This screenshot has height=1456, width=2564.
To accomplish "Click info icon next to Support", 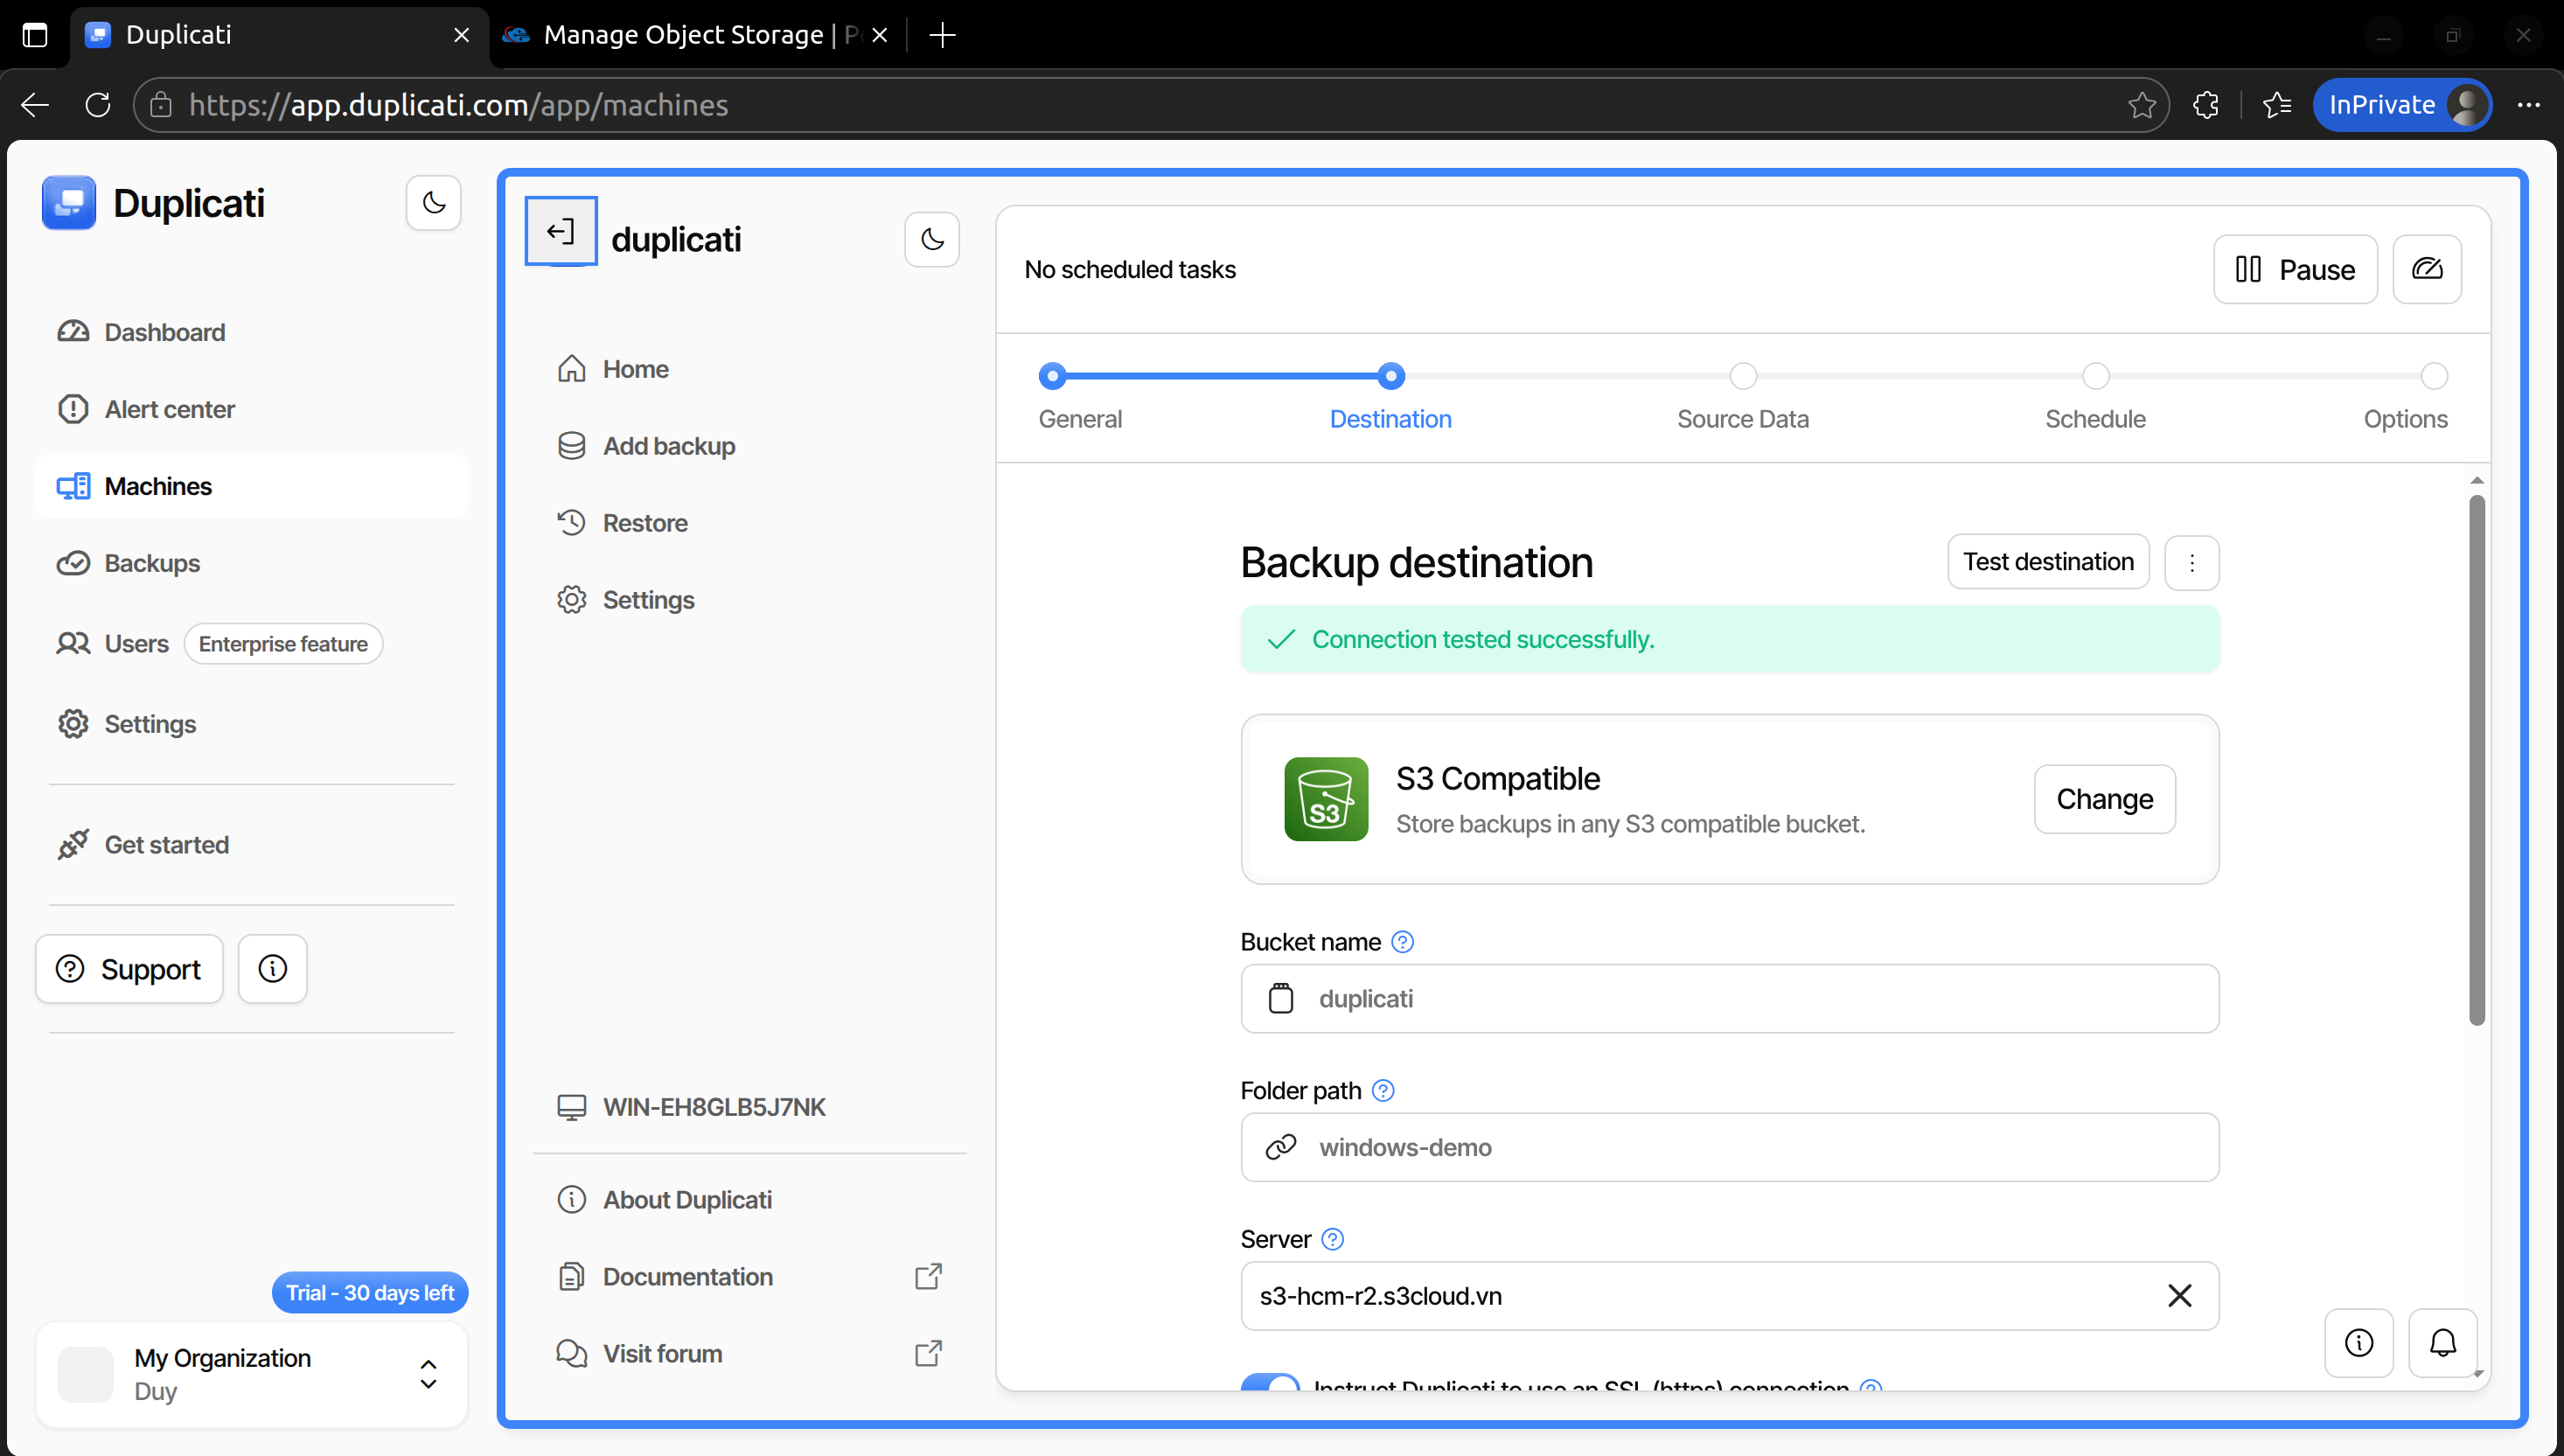I will [272, 969].
